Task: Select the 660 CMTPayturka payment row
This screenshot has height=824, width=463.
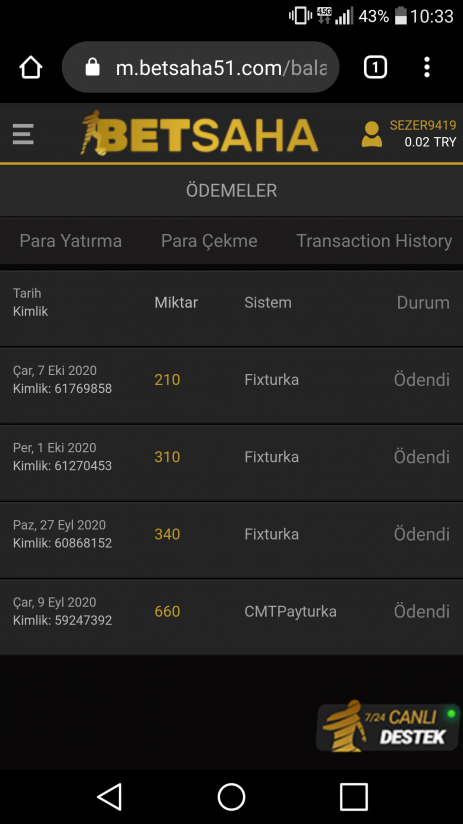Action: coord(231,617)
